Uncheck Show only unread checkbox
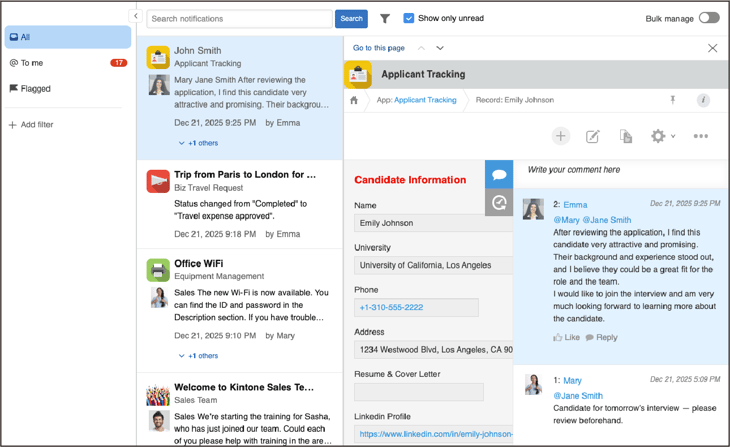This screenshot has height=447, width=730. pyautogui.click(x=408, y=18)
